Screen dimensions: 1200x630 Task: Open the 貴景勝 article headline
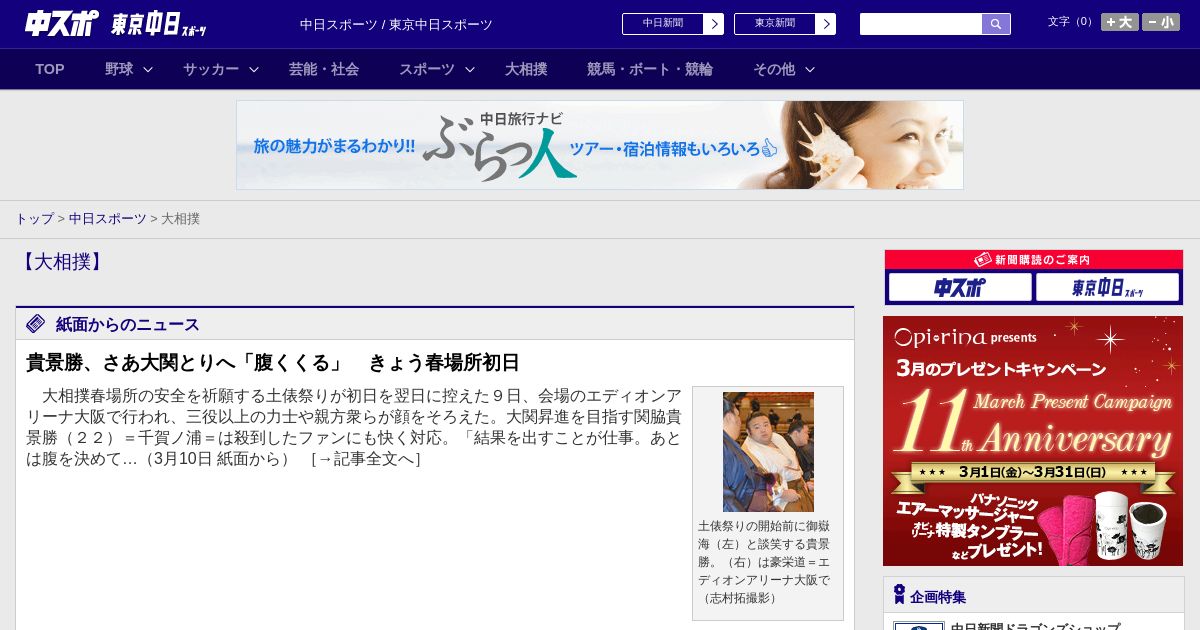point(273,362)
